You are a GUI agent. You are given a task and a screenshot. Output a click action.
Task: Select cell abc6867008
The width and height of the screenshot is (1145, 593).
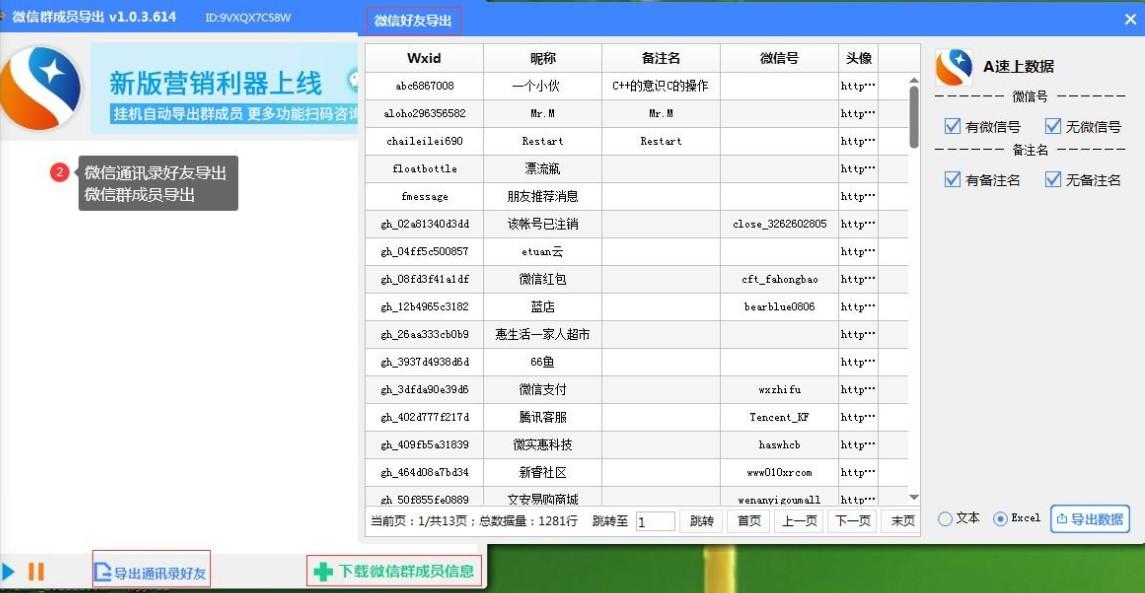[424, 86]
